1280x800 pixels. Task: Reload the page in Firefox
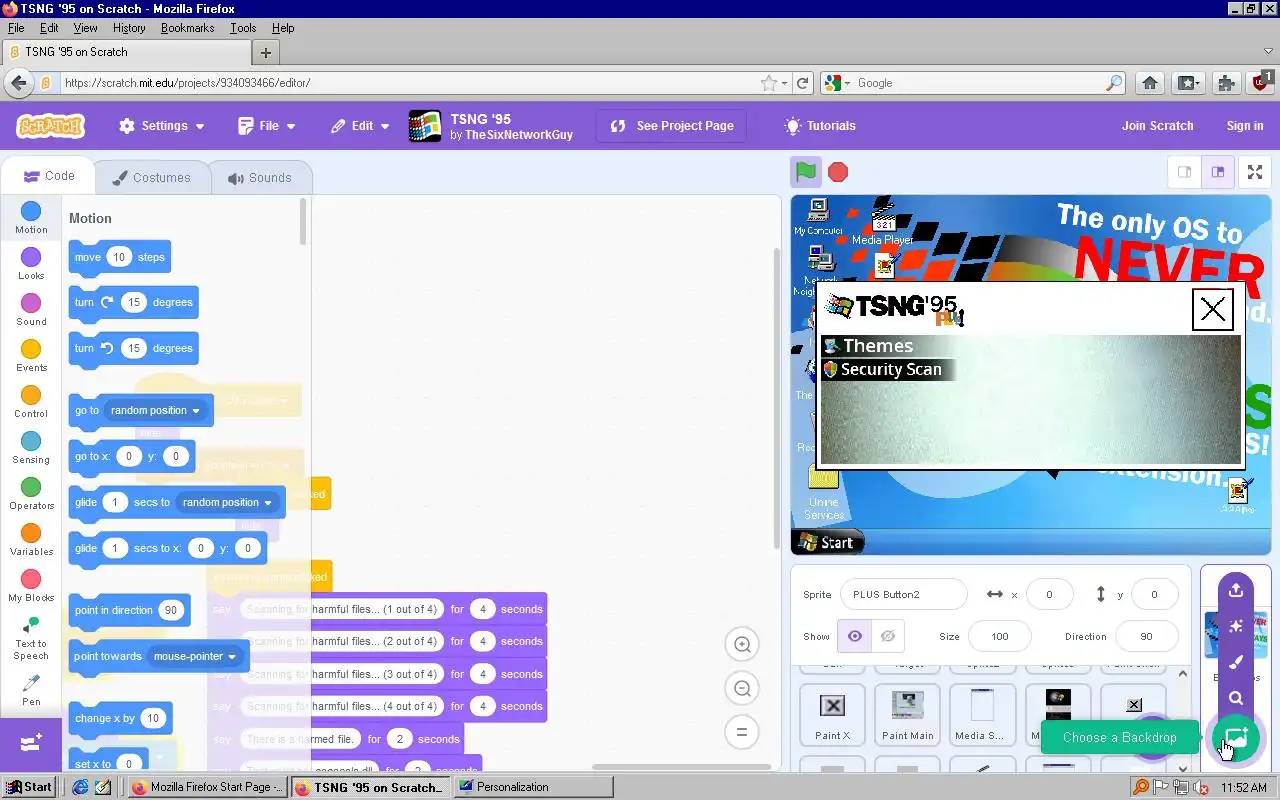click(802, 83)
